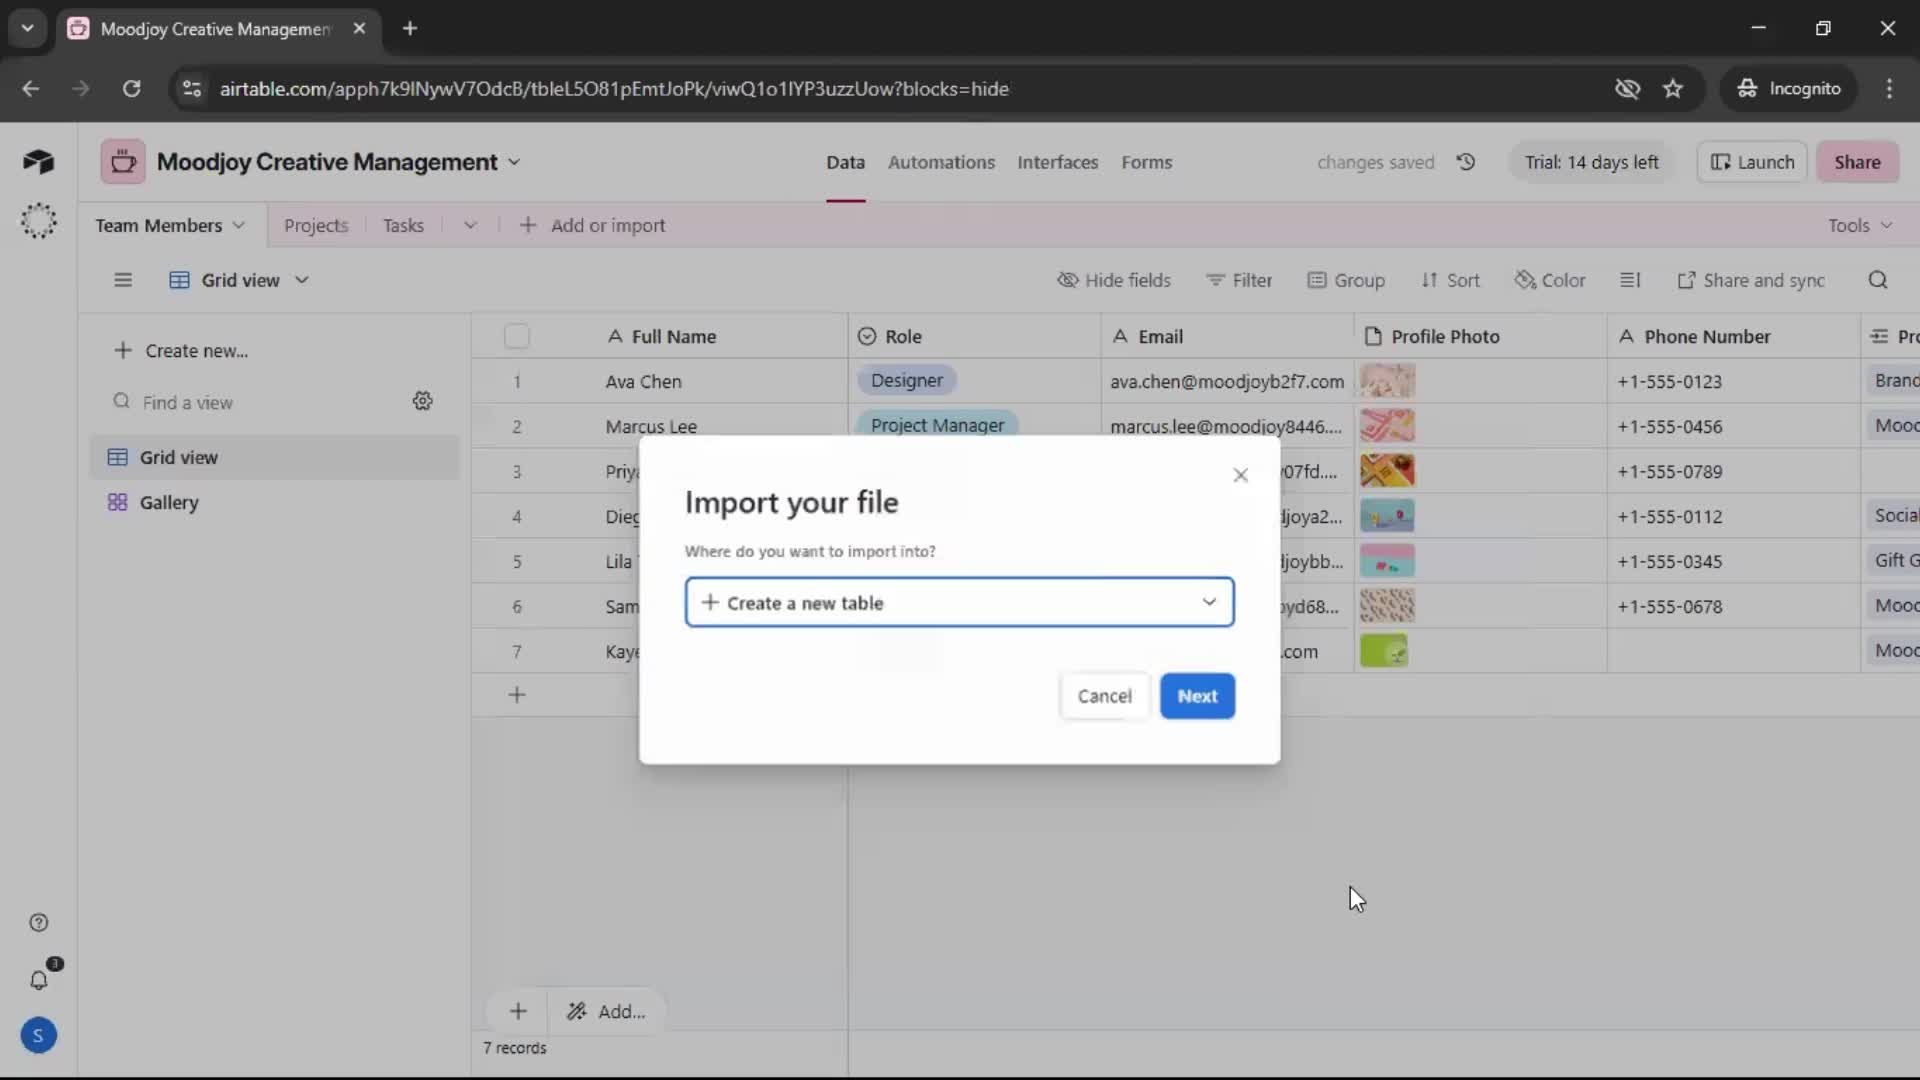The height and width of the screenshot is (1080, 1920).
Task: Bookmark this page with star icon
Action: (x=1673, y=88)
